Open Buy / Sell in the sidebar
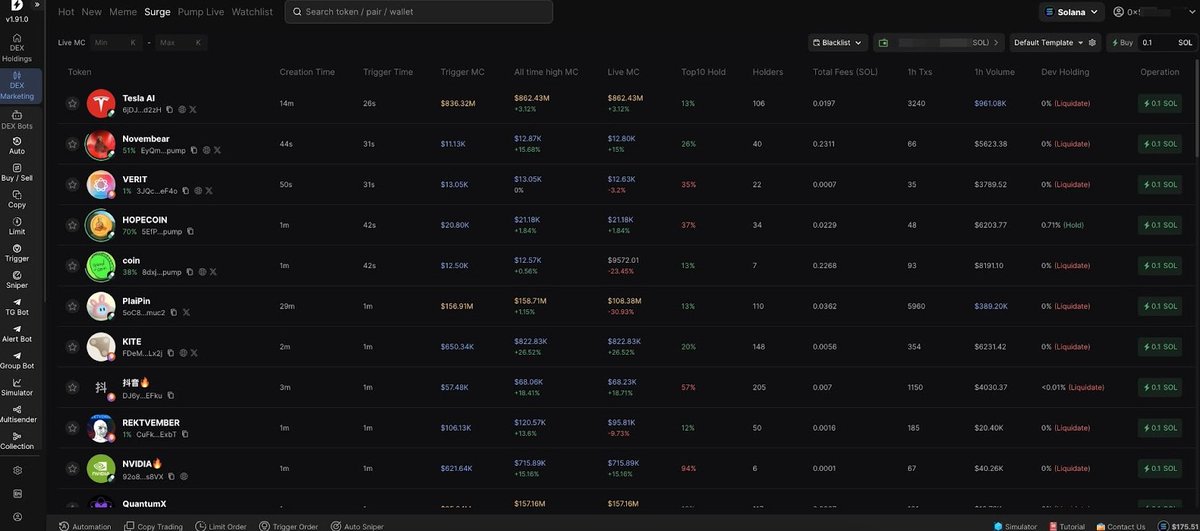Image resolution: width=1200 pixels, height=531 pixels. coord(17,172)
